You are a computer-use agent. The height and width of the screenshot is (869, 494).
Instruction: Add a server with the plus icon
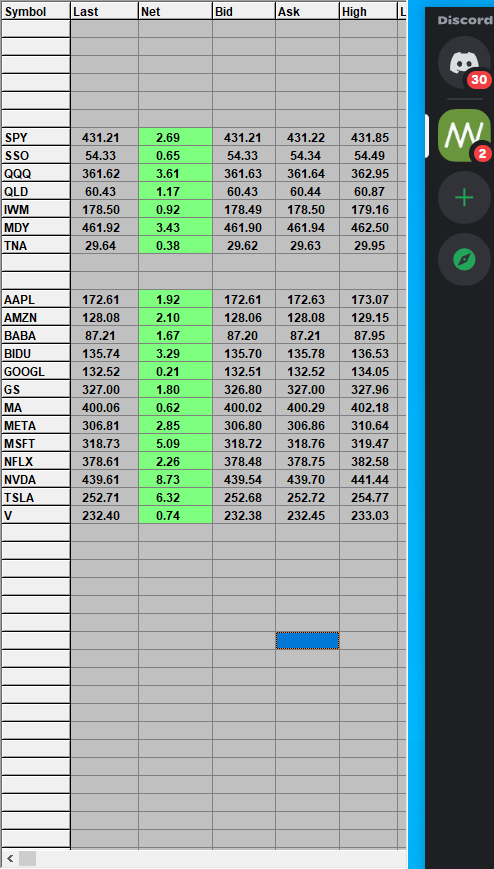[x=464, y=197]
